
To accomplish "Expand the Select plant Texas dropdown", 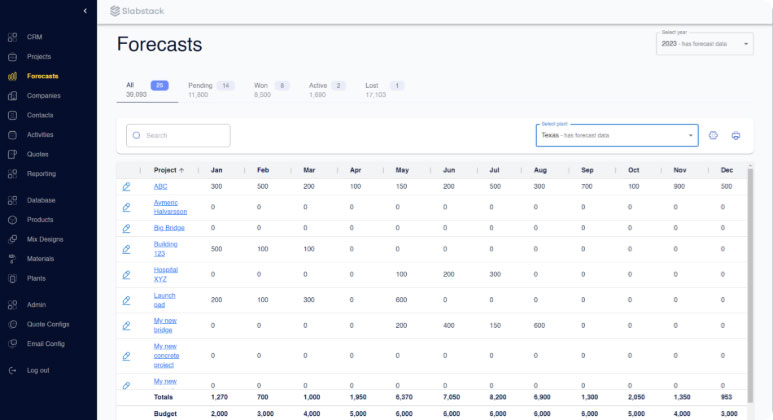I will (617, 135).
